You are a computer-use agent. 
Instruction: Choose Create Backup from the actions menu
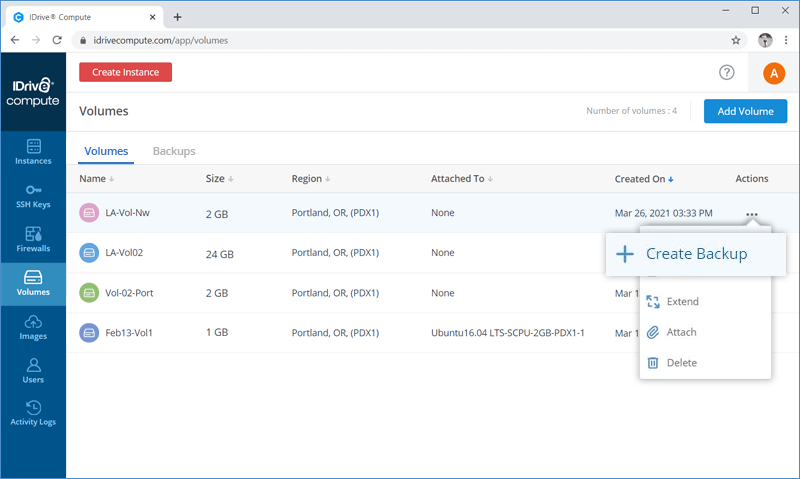(696, 254)
